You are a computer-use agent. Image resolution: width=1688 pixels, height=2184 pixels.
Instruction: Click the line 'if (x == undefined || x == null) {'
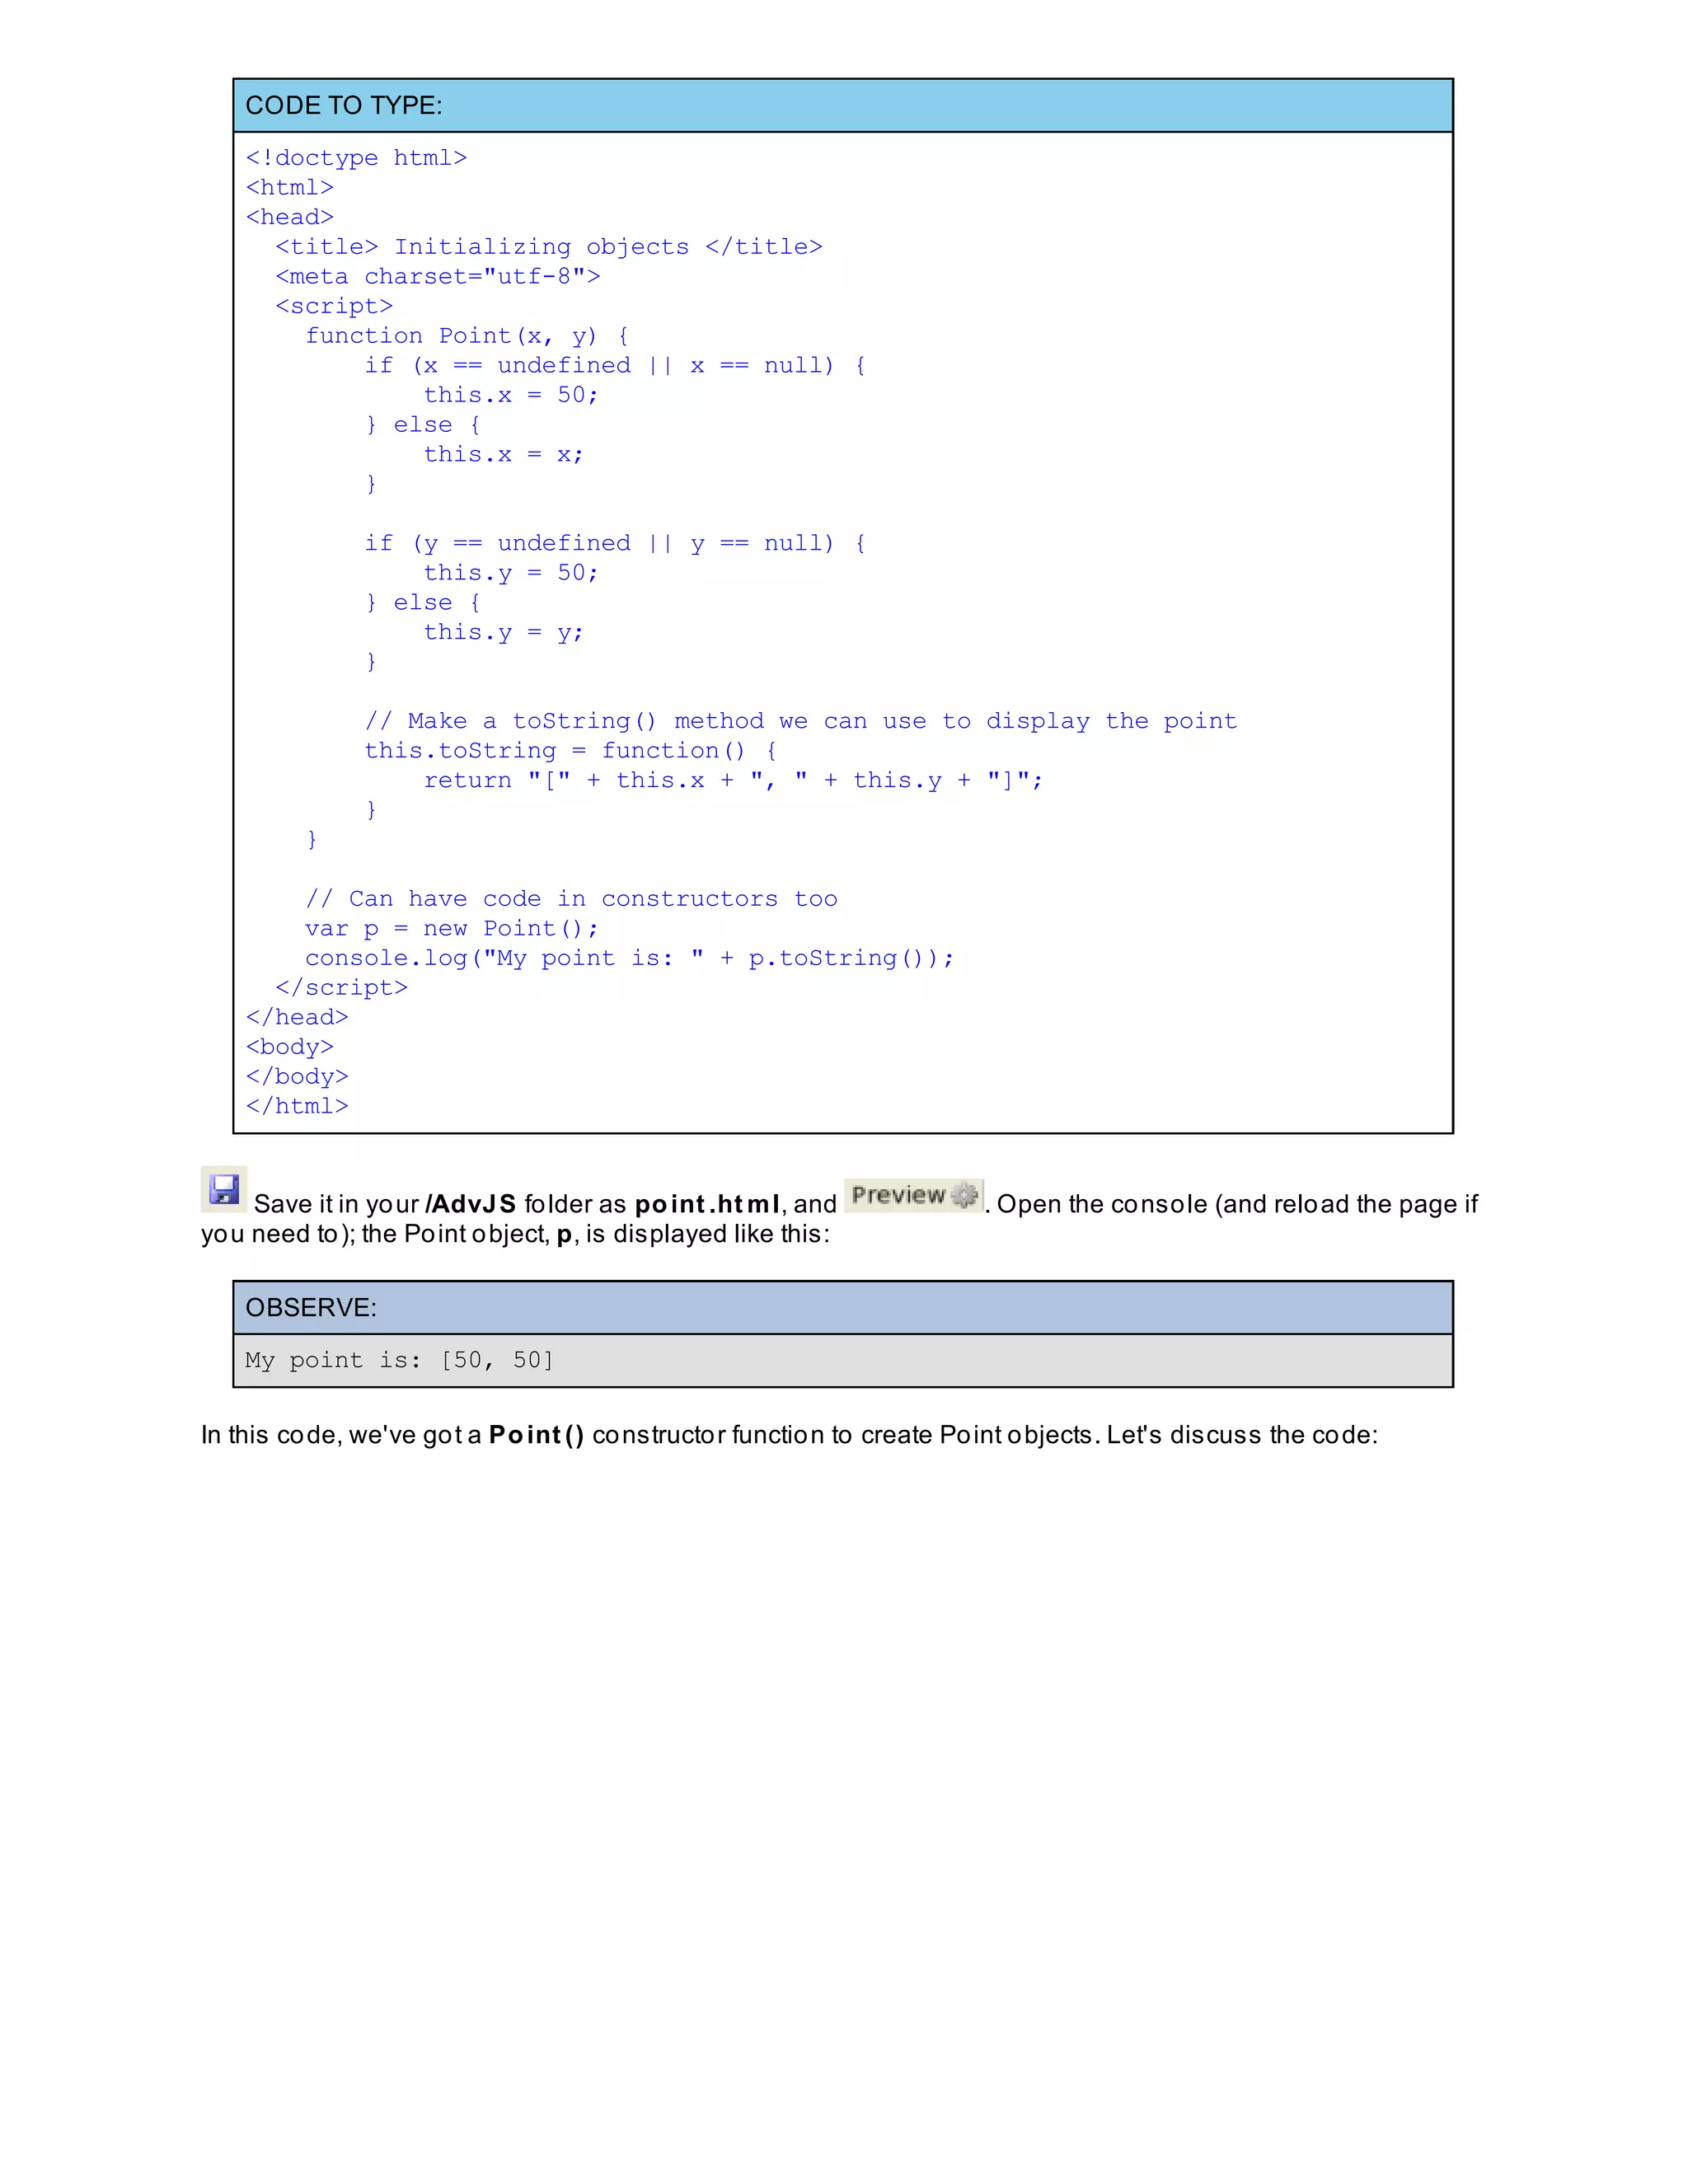point(615,366)
